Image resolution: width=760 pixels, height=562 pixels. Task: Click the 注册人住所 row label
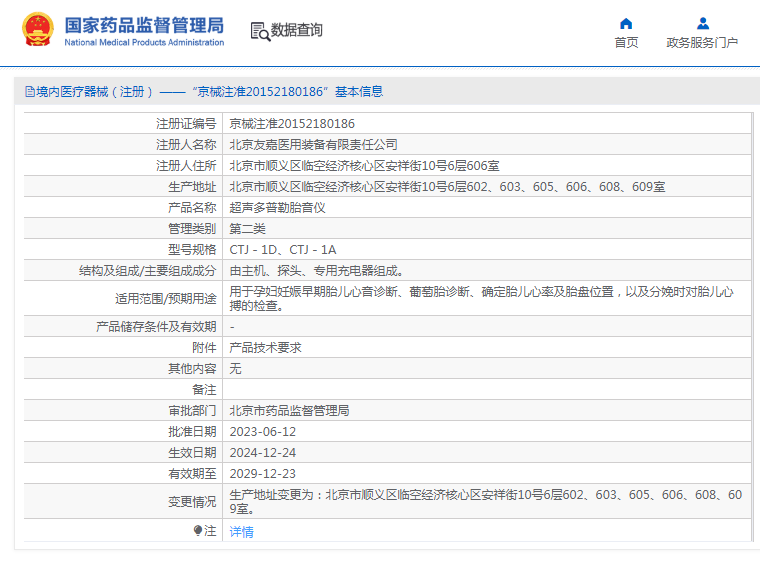(x=186, y=166)
